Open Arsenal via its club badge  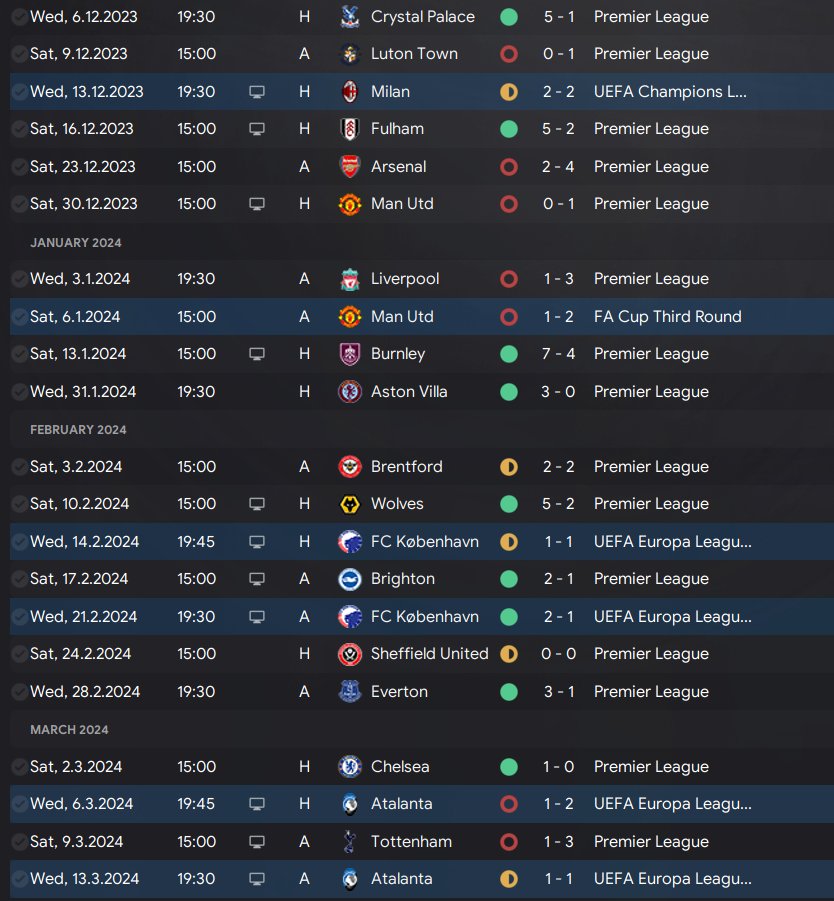coord(350,167)
